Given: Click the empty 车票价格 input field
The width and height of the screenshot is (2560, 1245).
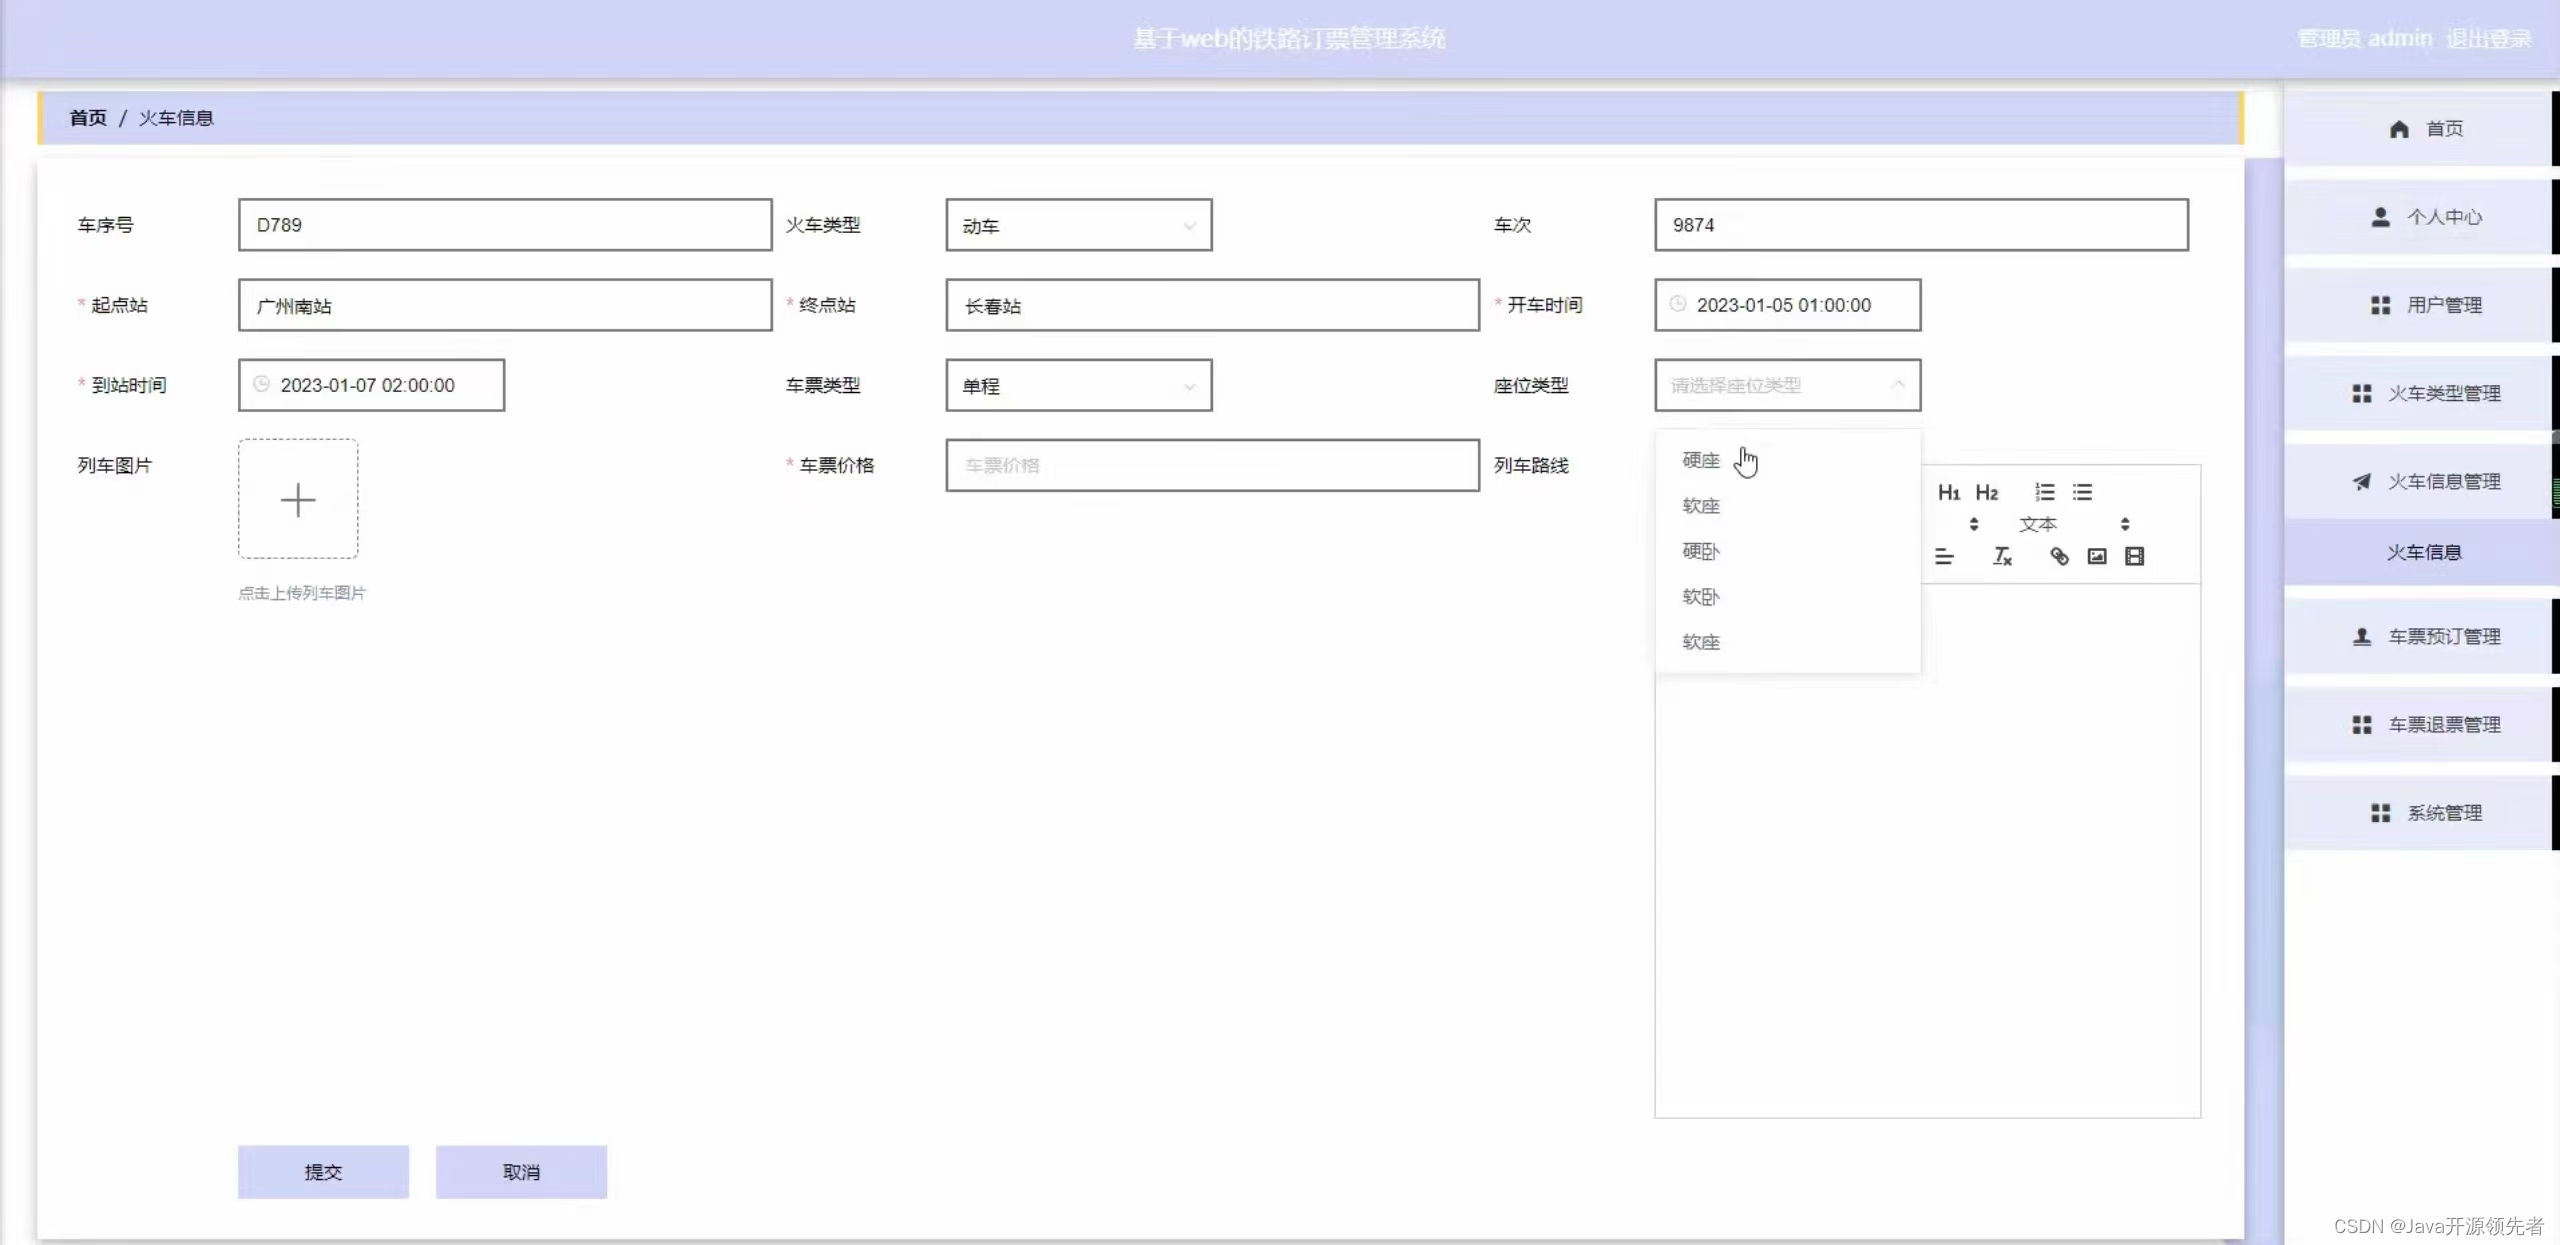Looking at the screenshot, I should [1212, 465].
